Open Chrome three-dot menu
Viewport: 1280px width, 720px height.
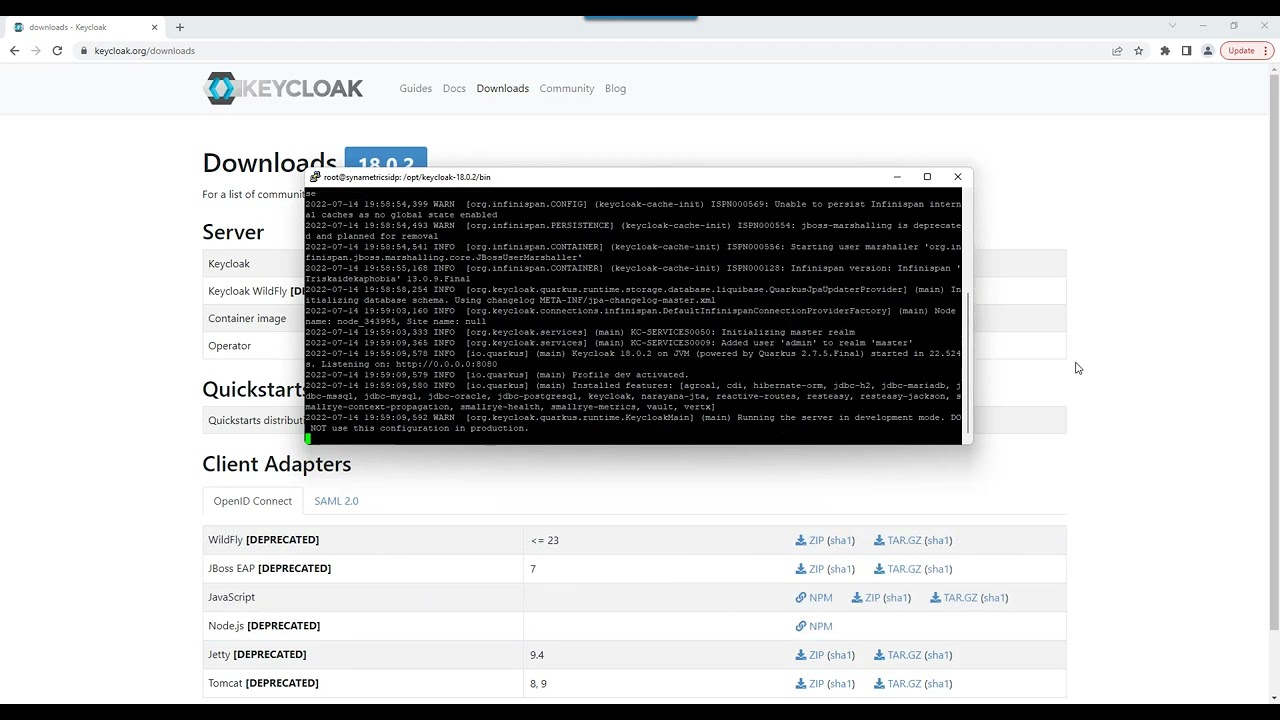[x=1268, y=51]
